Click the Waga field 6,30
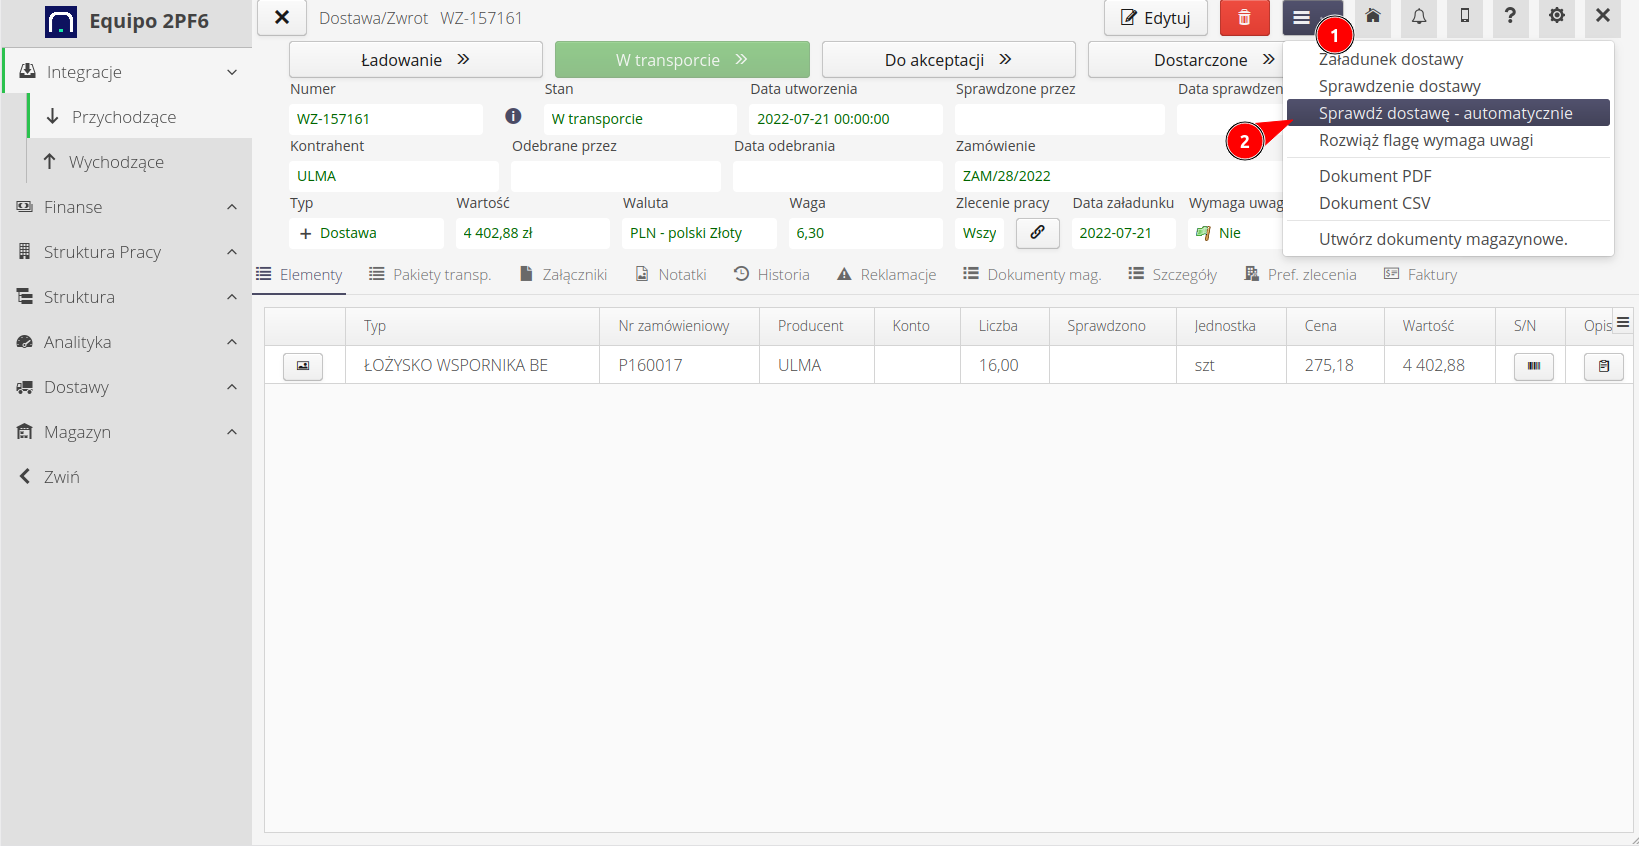Image resolution: width=1639 pixels, height=846 pixels. pyautogui.click(x=866, y=233)
